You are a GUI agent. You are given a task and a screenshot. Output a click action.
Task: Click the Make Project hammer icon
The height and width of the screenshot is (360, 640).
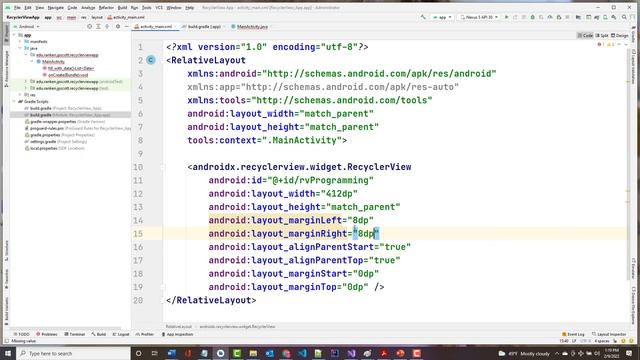(x=423, y=17)
